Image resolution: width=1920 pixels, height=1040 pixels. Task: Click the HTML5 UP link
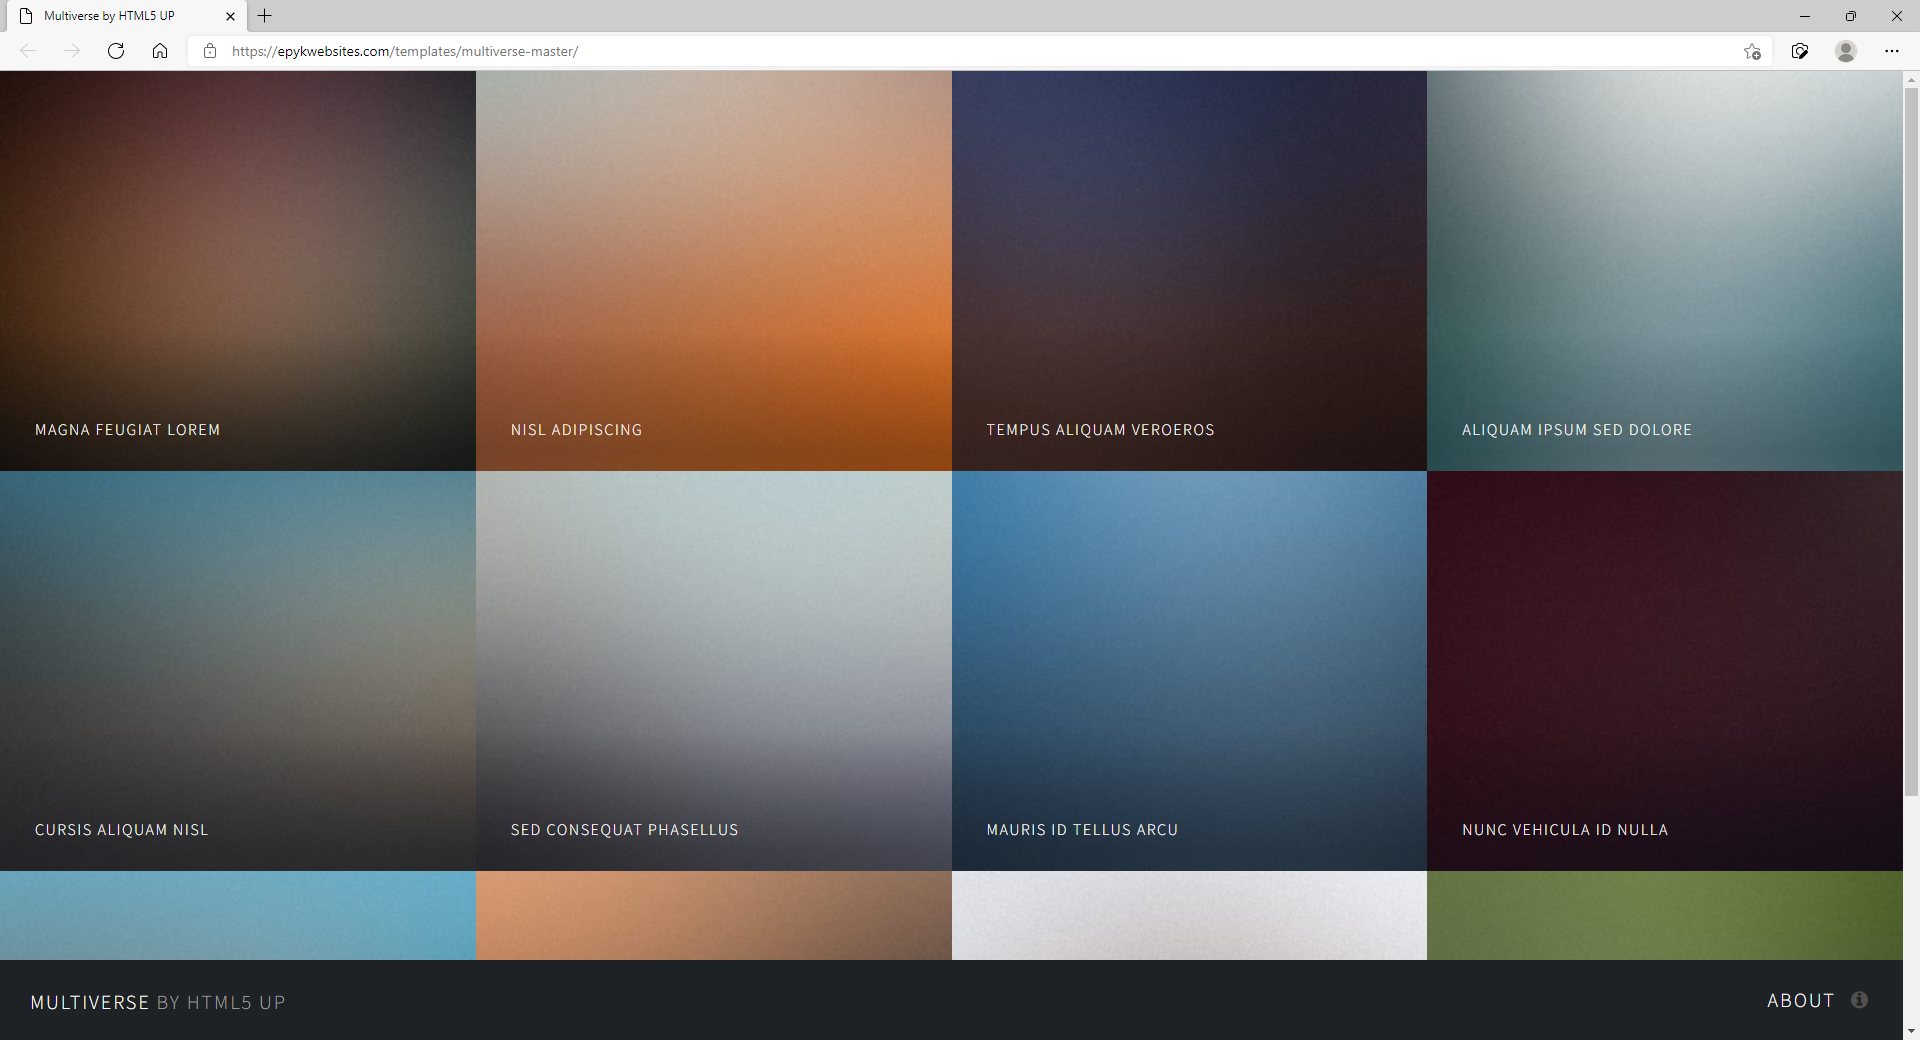coord(235,1002)
